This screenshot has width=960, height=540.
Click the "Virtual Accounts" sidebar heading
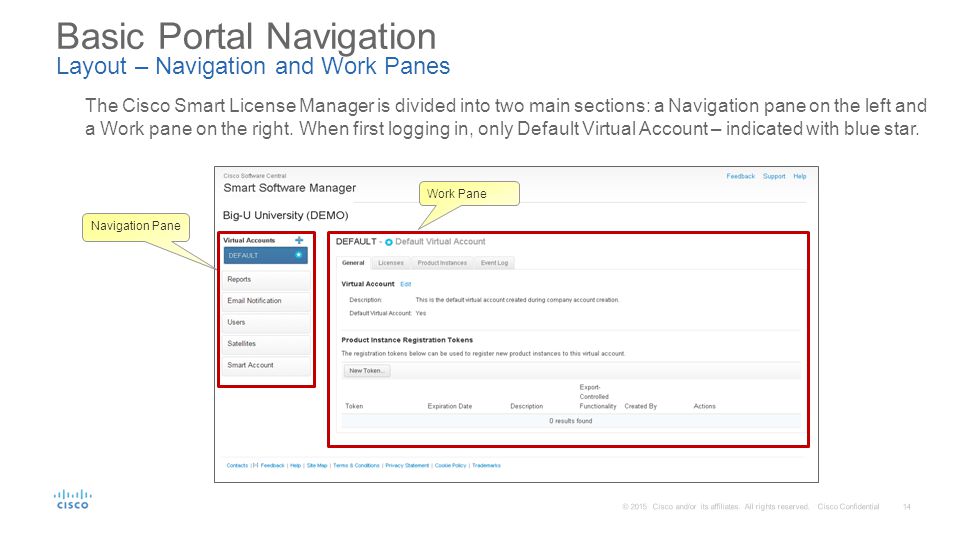pyautogui.click(x=249, y=240)
